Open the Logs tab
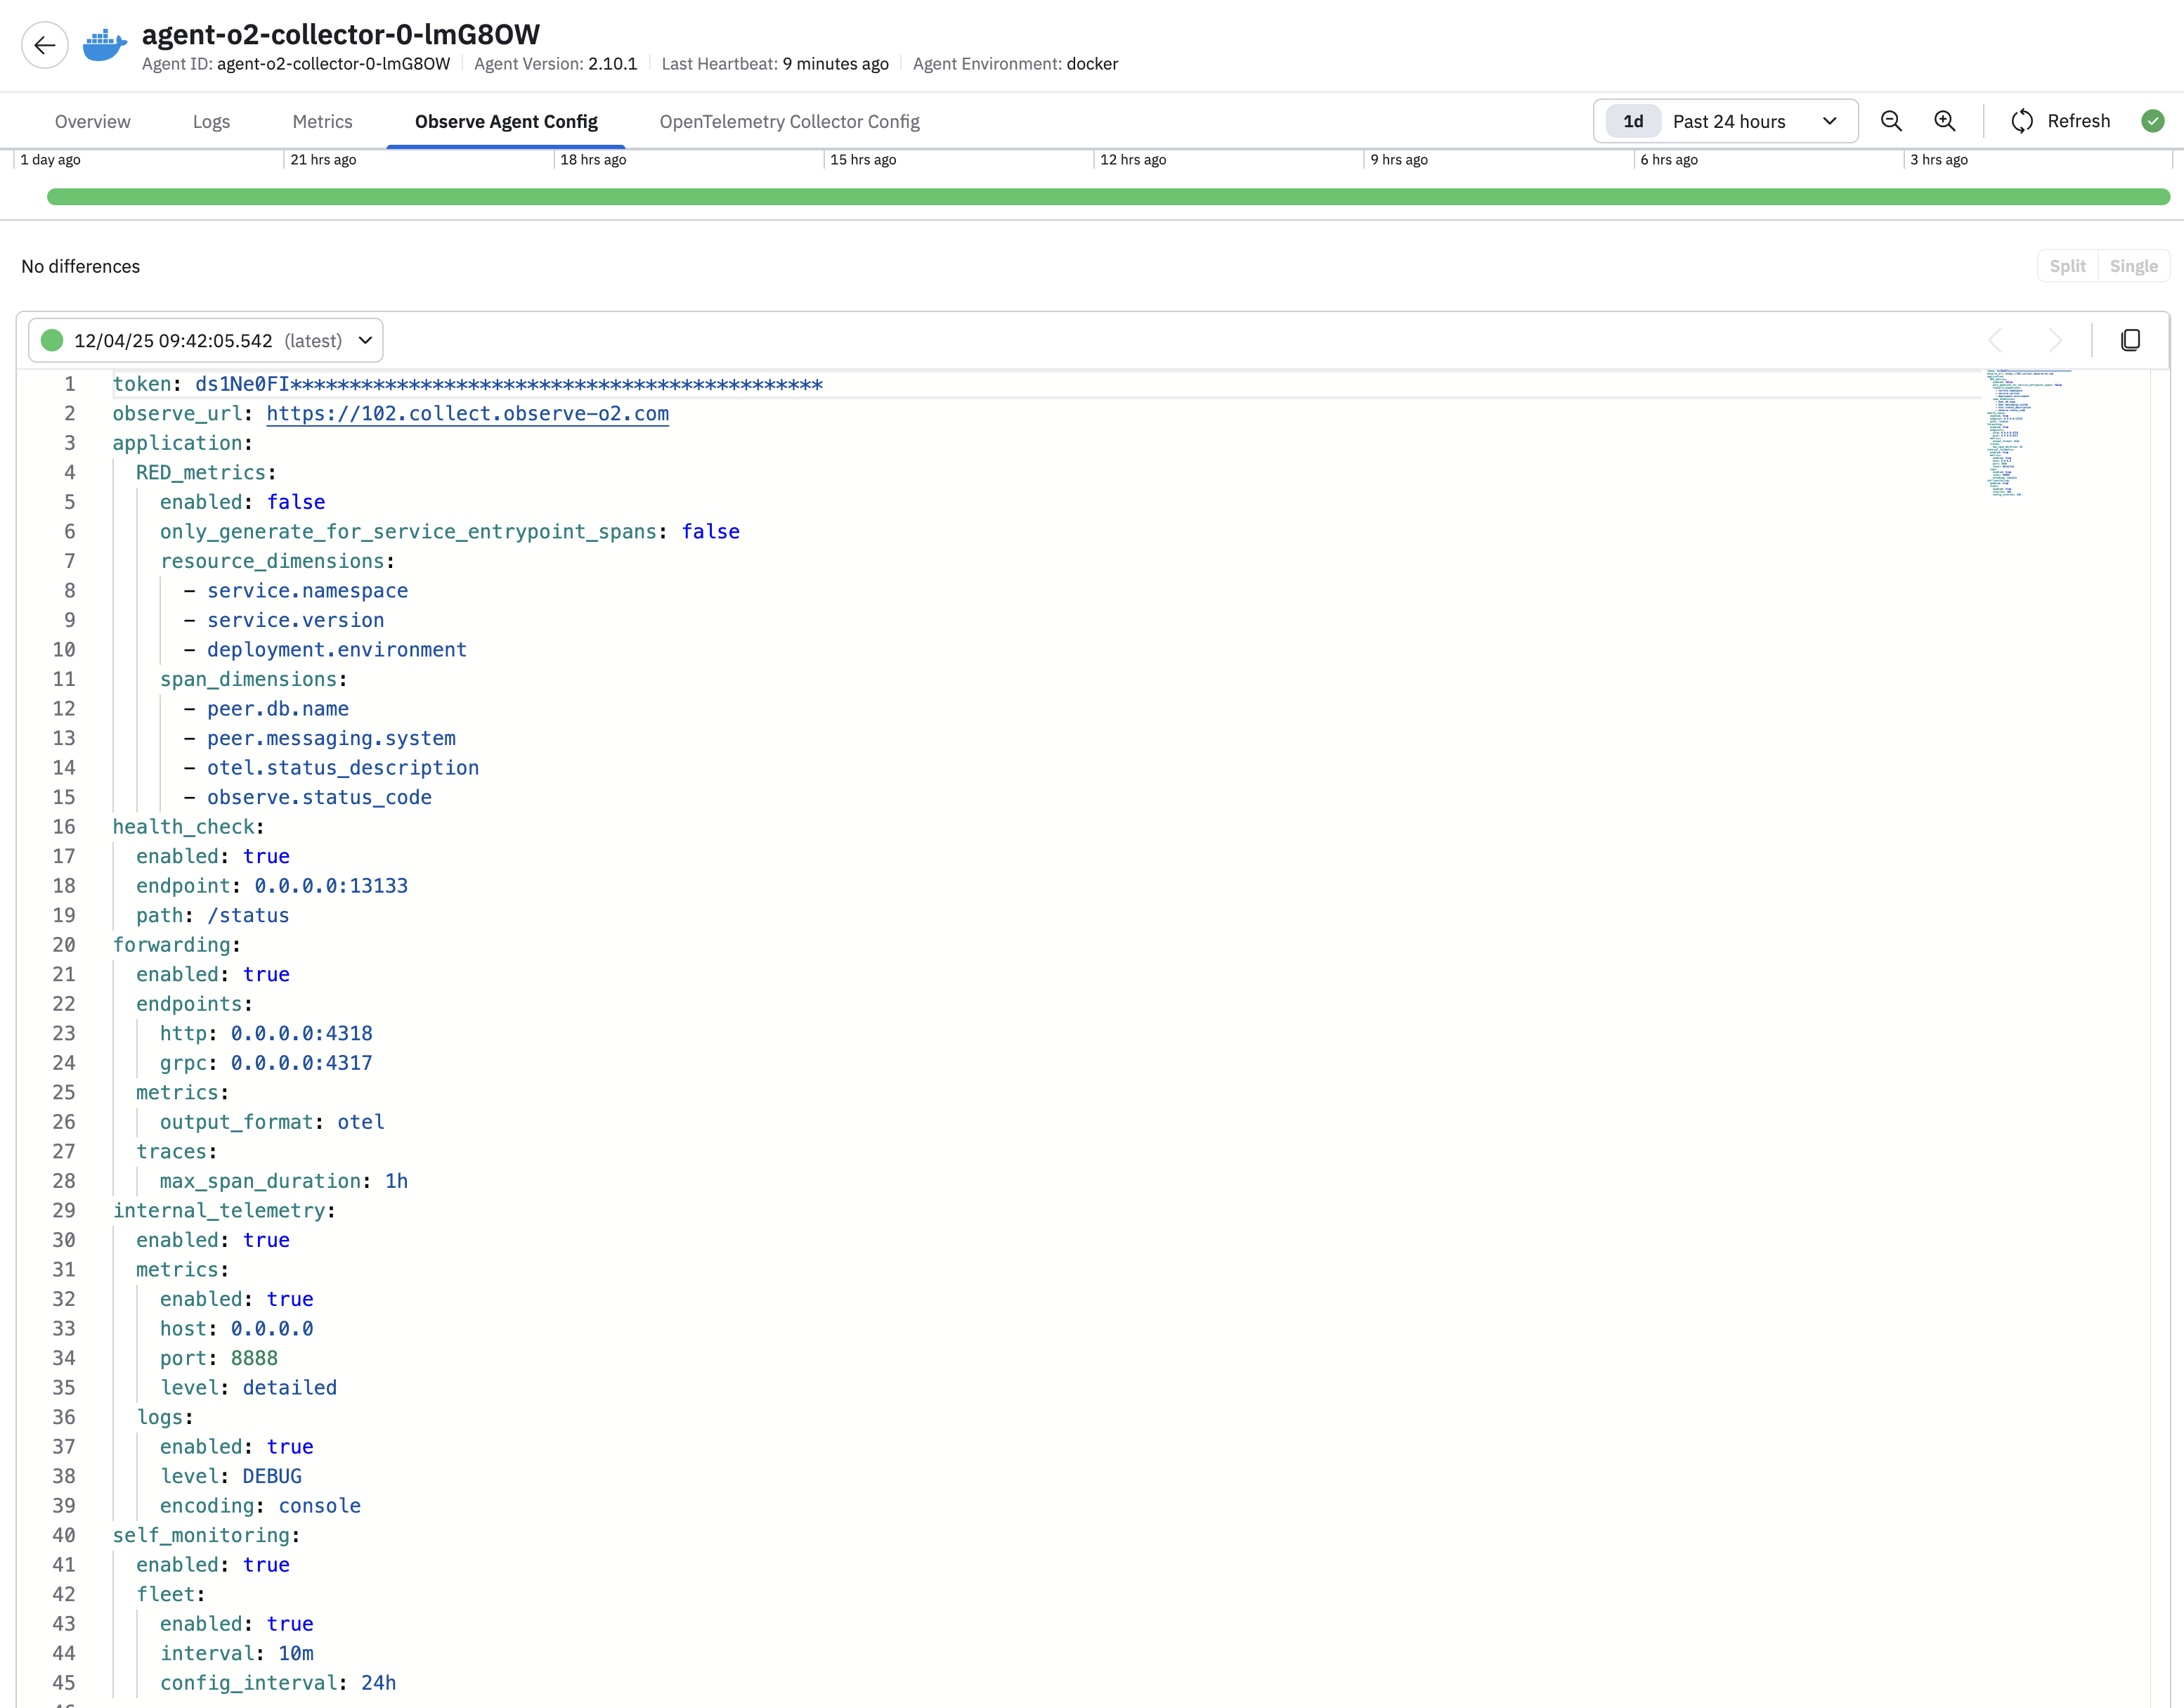 [x=211, y=121]
